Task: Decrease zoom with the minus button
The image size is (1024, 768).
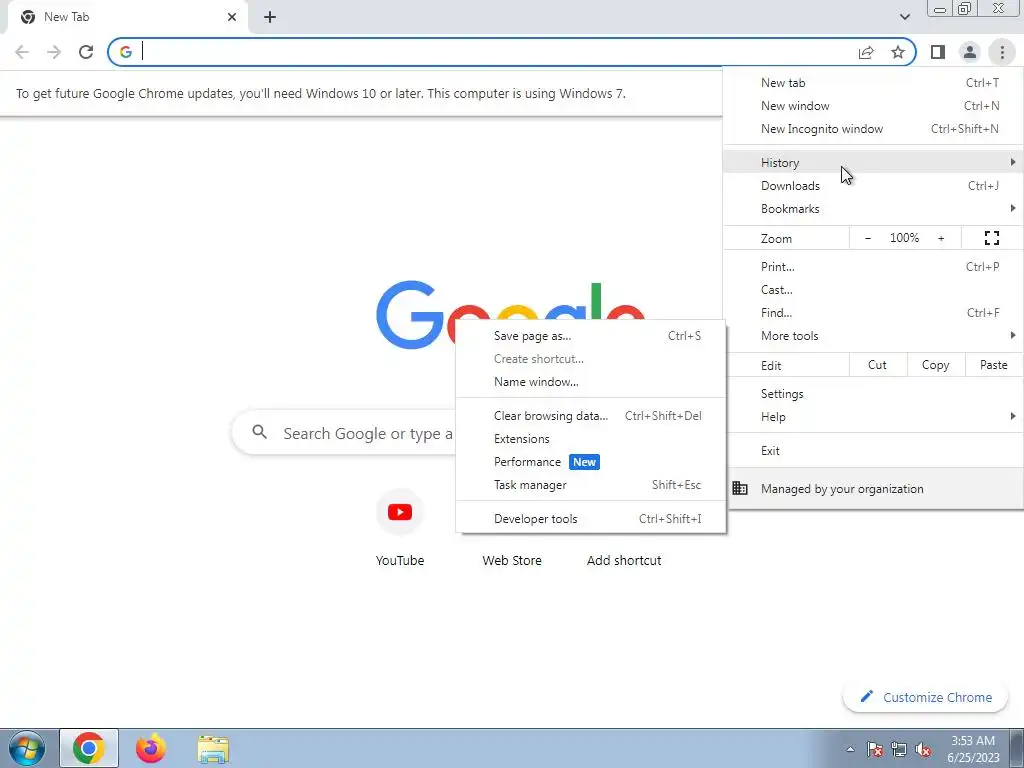Action: [868, 238]
